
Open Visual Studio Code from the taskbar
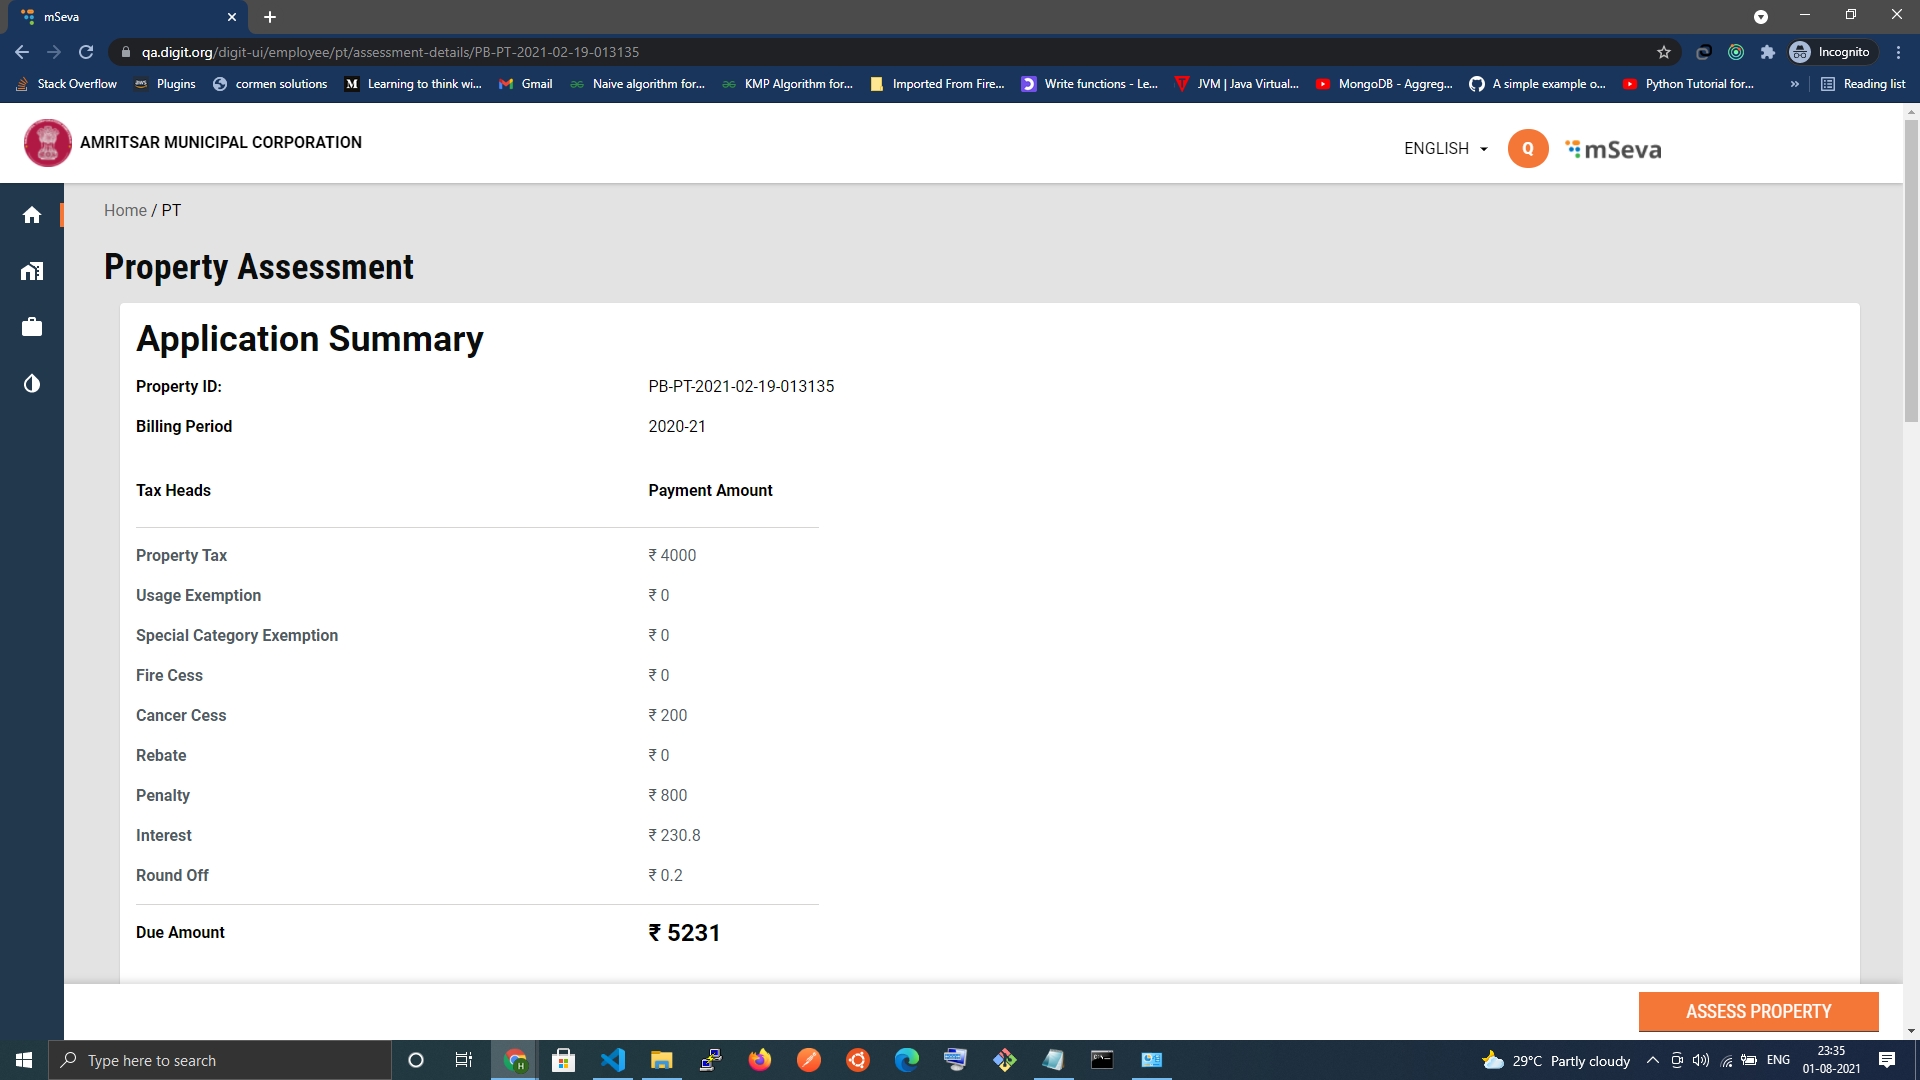[x=612, y=1060]
